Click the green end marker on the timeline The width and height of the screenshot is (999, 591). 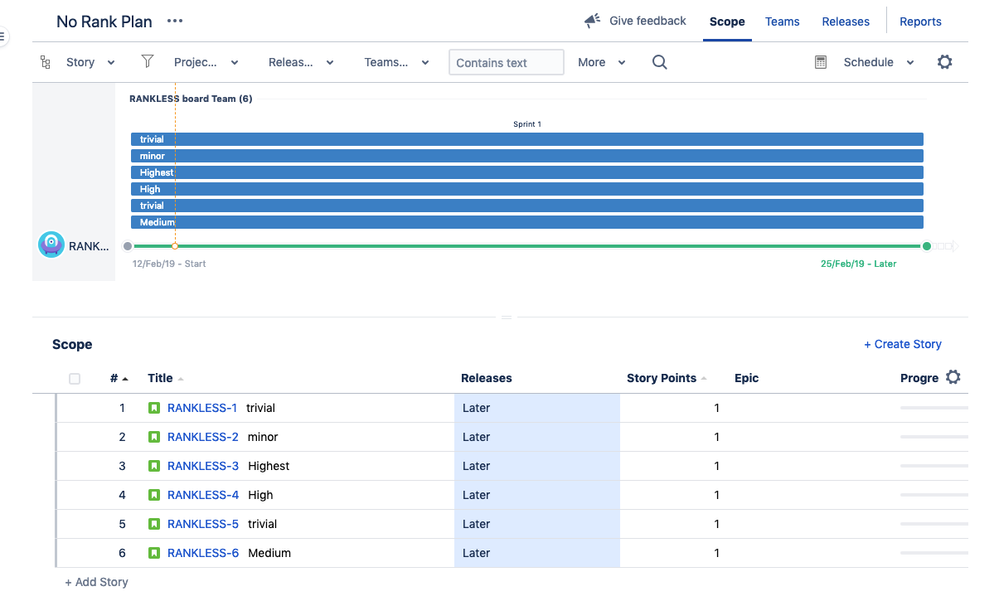click(927, 245)
